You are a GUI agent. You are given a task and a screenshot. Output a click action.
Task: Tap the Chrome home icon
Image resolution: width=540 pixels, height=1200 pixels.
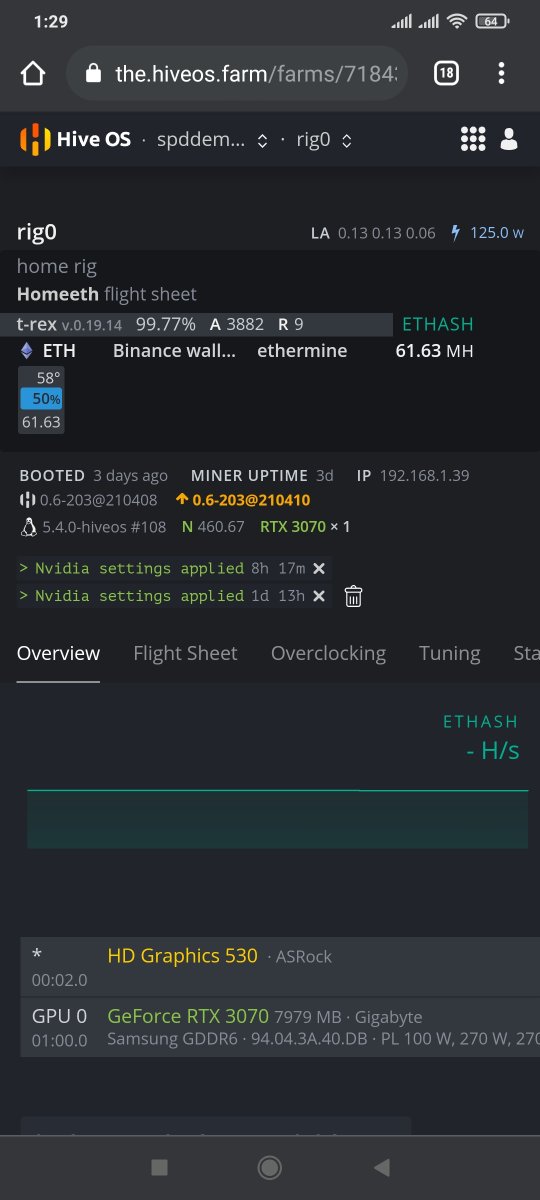click(33, 73)
